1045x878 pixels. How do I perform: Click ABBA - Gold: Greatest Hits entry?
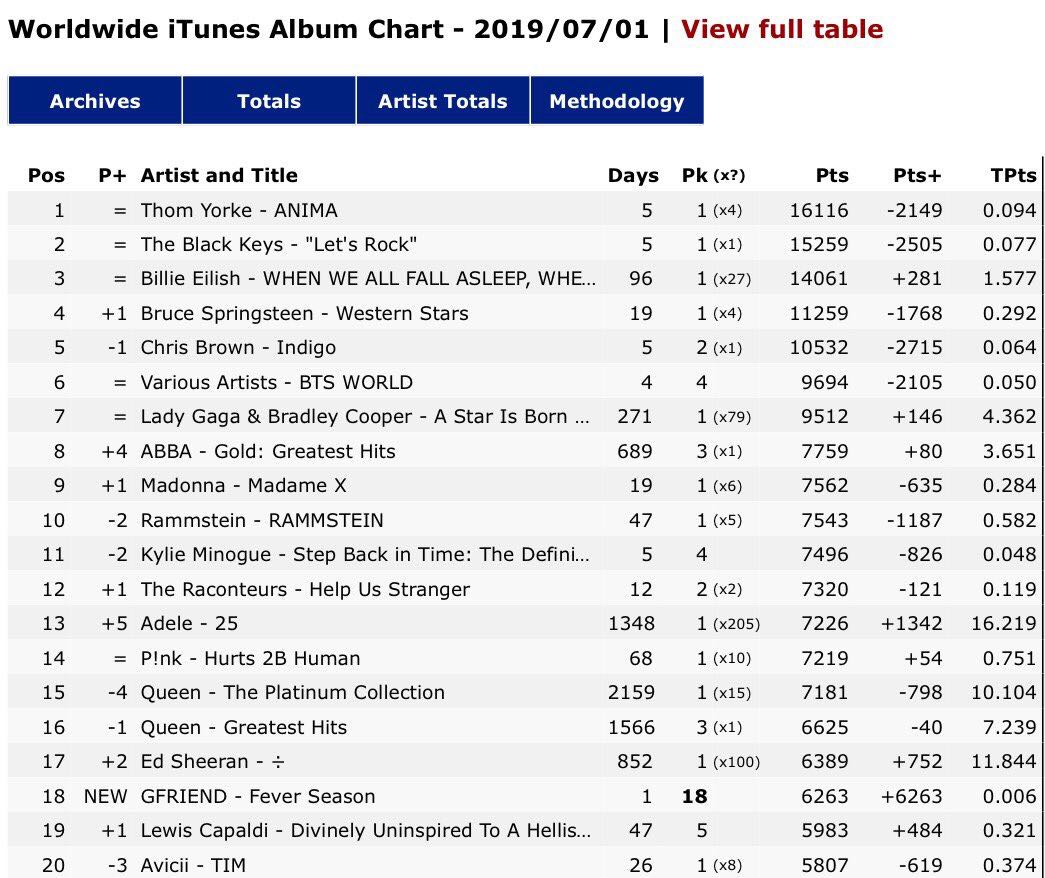pos(268,451)
